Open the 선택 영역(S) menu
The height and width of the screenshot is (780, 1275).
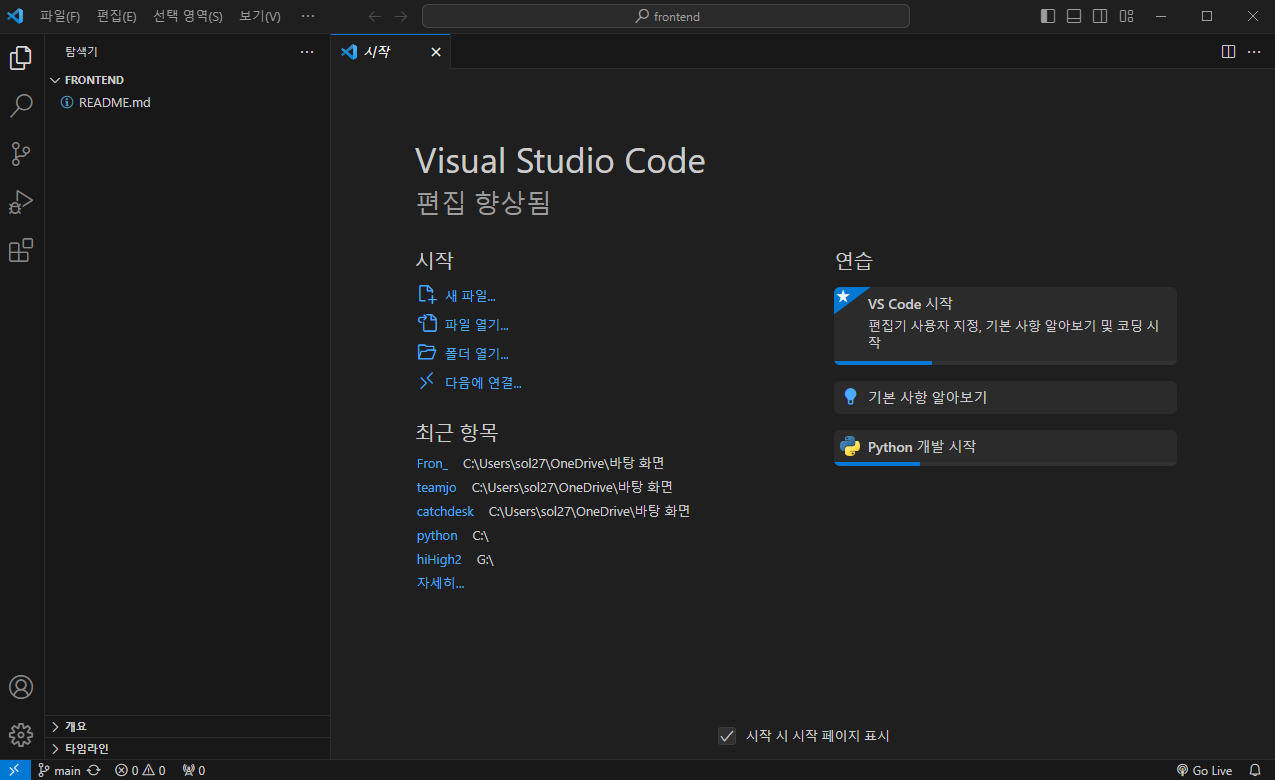188,16
